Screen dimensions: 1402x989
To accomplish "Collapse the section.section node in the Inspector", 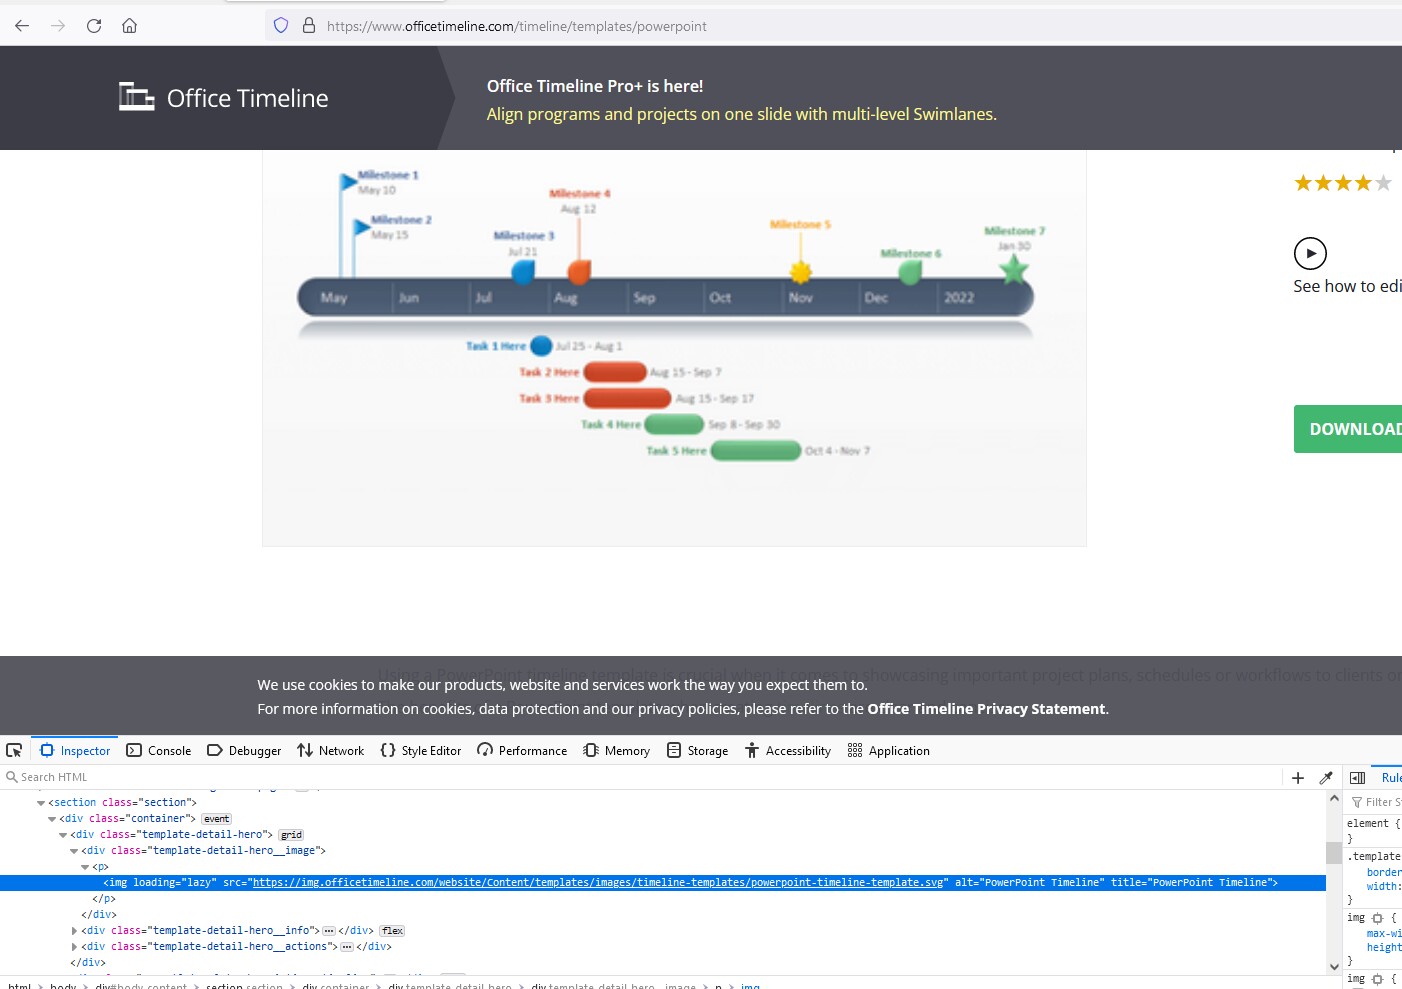I will [x=41, y=802].
